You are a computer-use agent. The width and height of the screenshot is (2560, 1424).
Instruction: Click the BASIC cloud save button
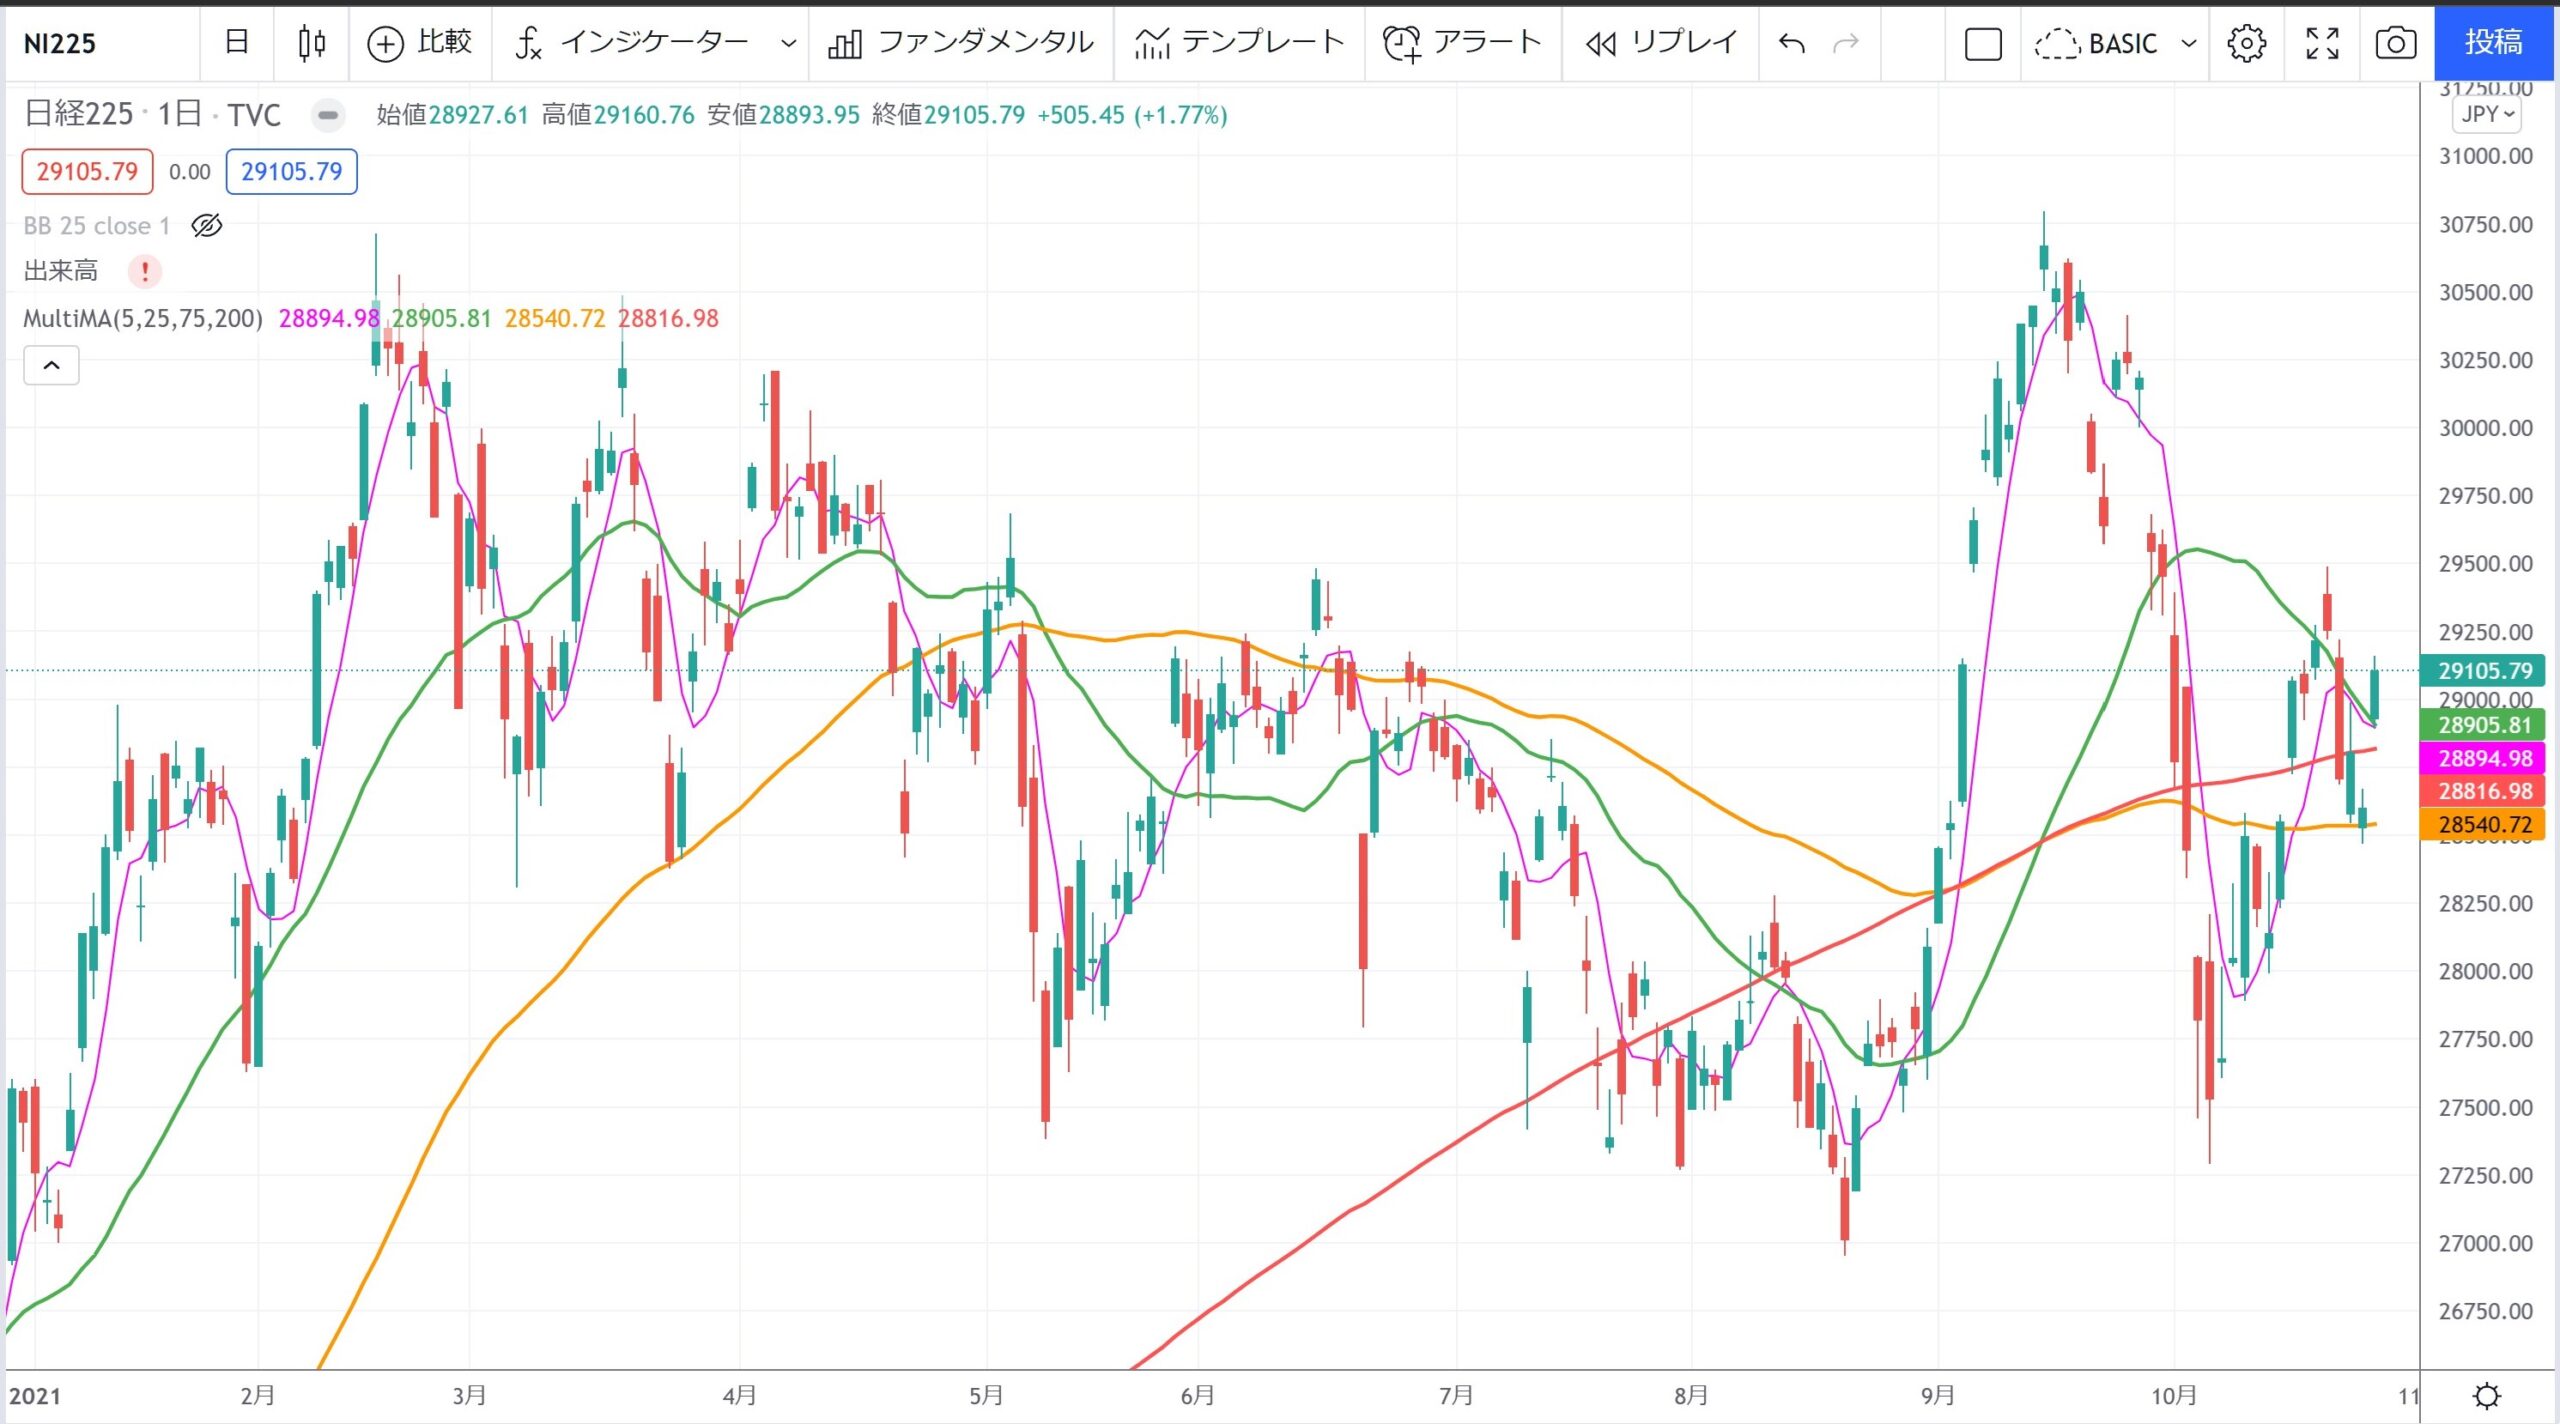[x=2098, y=43]
